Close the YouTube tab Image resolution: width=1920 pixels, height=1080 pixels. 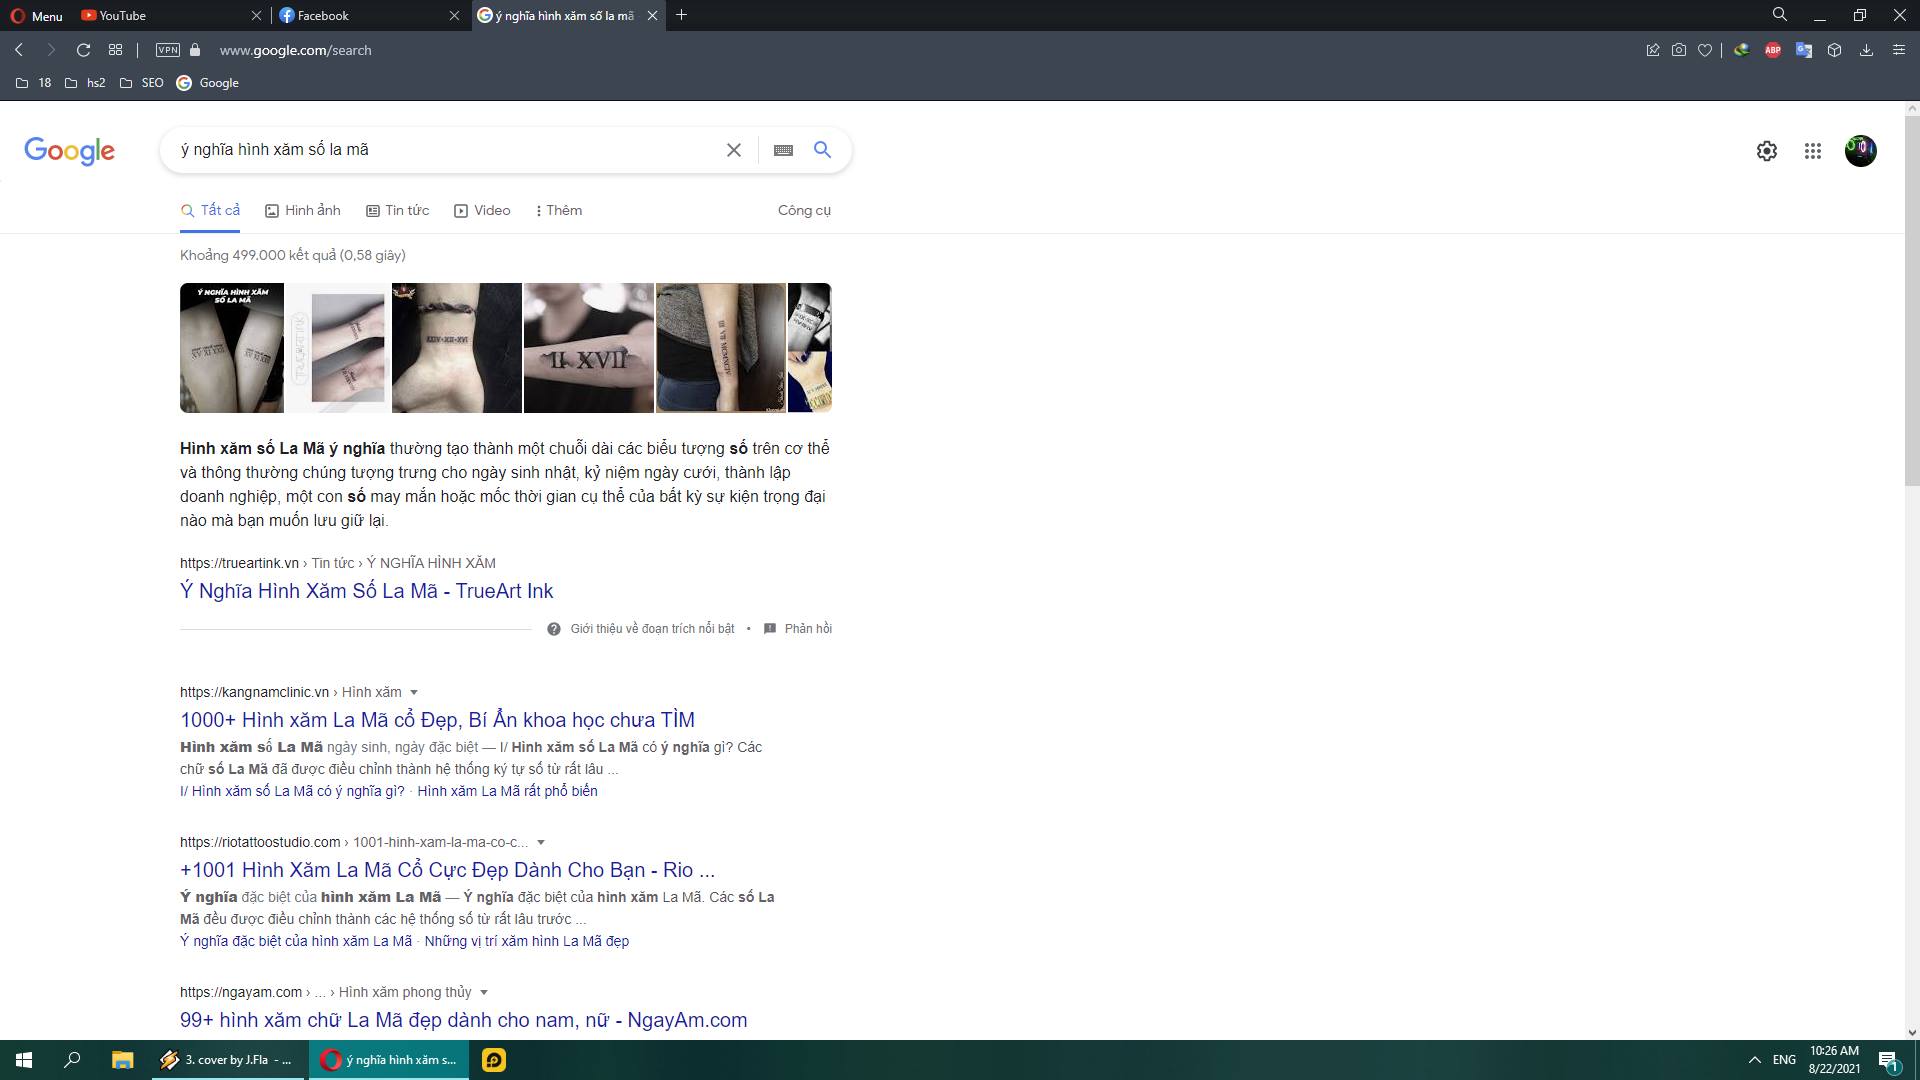(x=256, y=16)
